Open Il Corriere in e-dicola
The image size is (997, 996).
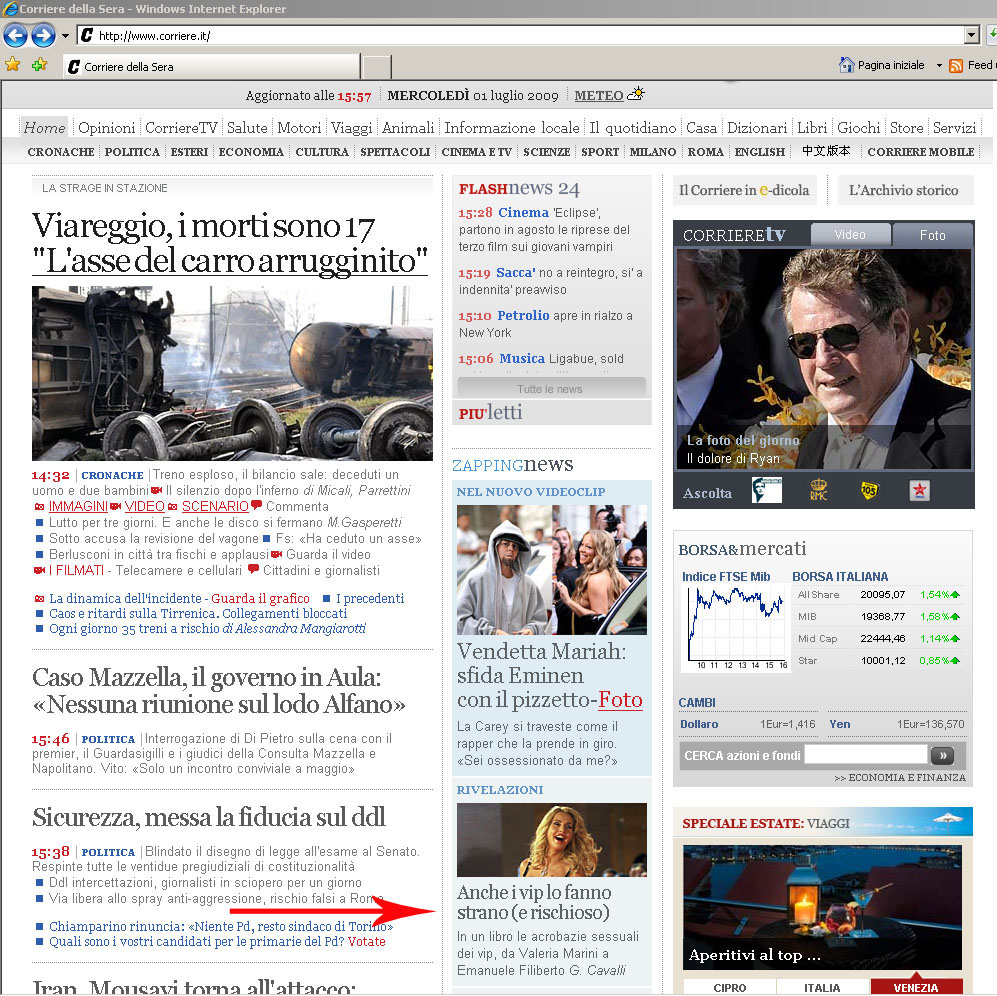[x=743, y=190]
